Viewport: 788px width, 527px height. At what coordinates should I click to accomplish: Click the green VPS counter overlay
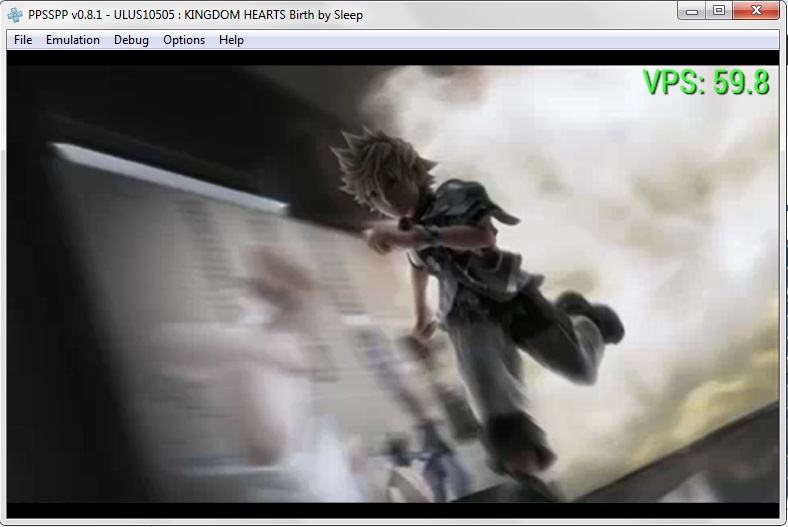point(705,82)
